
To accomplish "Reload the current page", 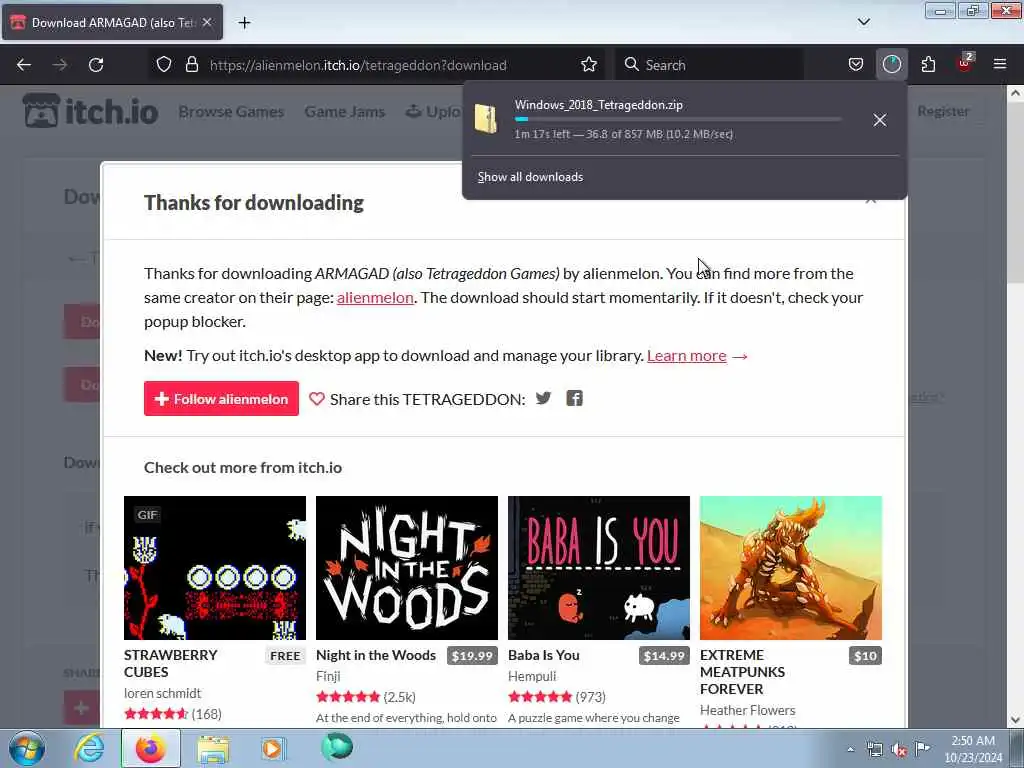I will 96,65.
